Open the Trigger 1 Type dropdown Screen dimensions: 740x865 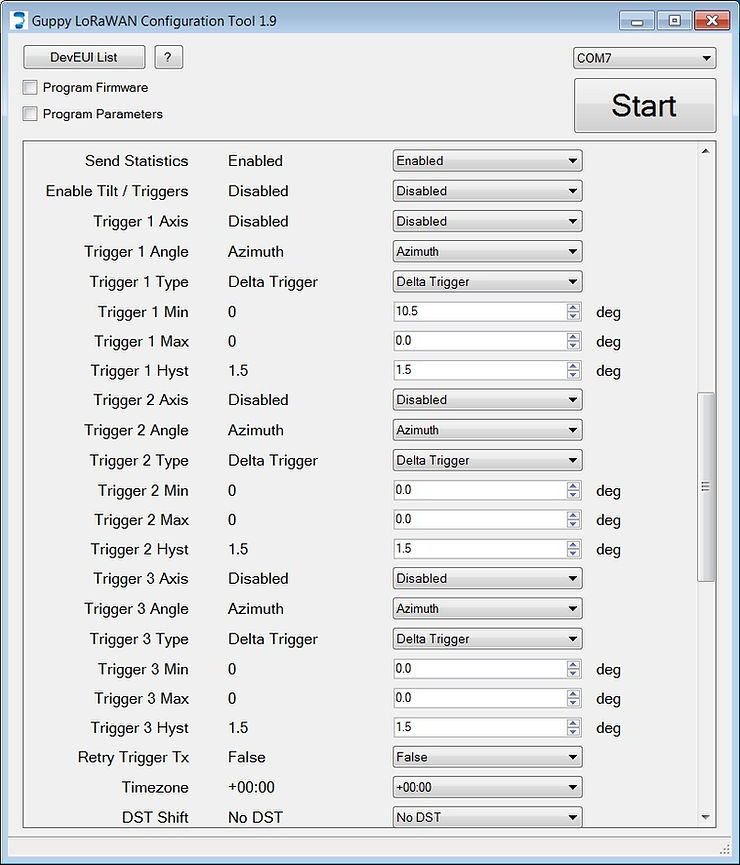pos(487,282)
